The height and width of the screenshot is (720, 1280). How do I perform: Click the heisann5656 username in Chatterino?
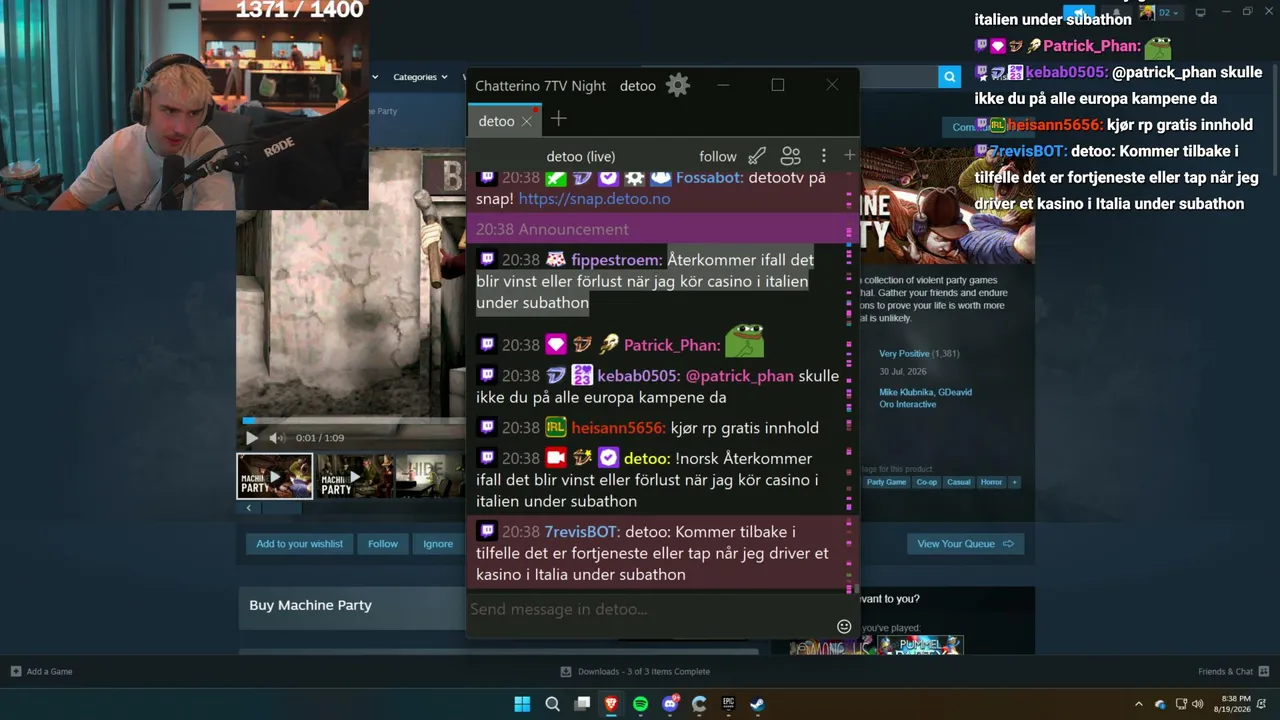618,428
